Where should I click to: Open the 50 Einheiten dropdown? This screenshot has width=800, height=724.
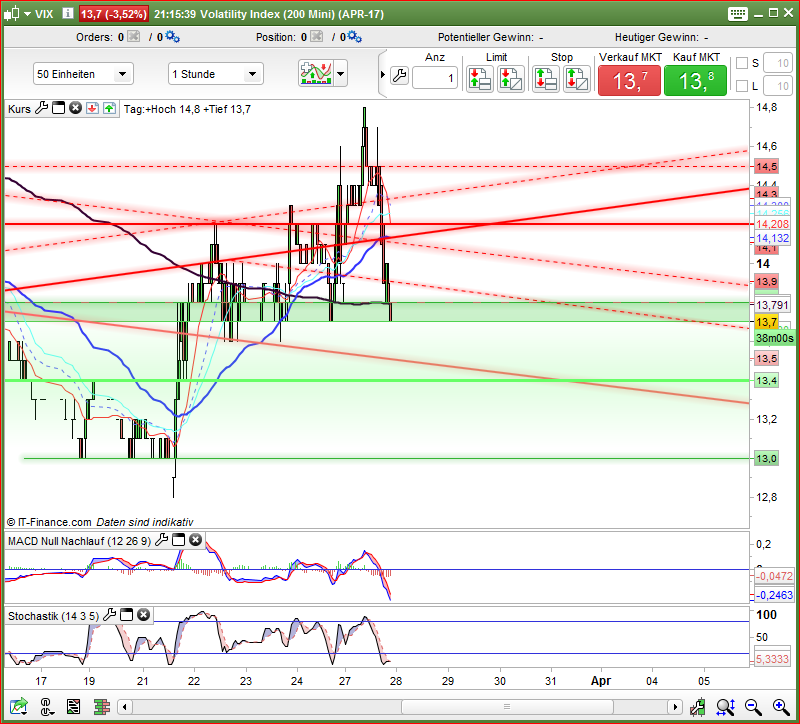(83, 74)
